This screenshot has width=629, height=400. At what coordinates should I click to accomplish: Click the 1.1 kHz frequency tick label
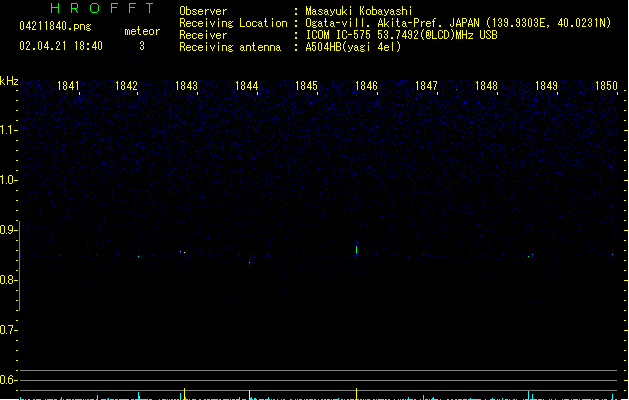[x=7, y=130]
